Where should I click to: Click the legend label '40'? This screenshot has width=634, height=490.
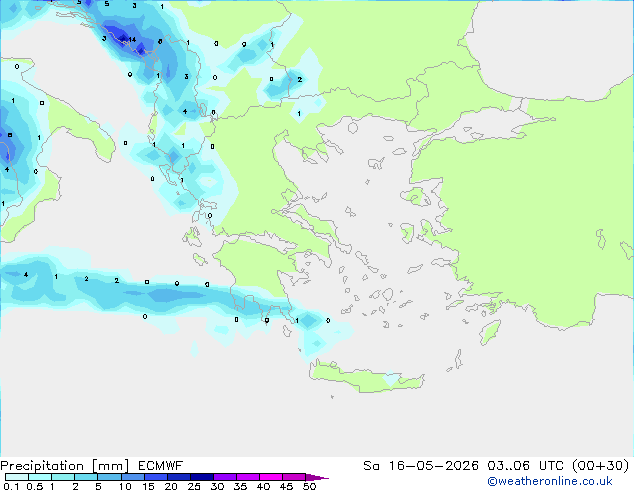click(263, 486)
